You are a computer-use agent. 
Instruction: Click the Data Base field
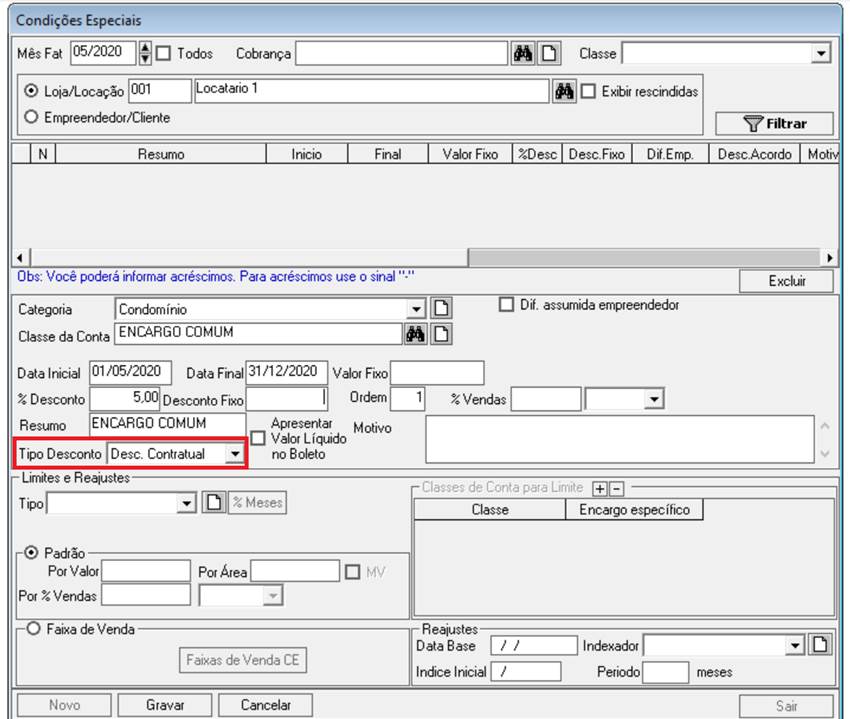tap(534, 645)
